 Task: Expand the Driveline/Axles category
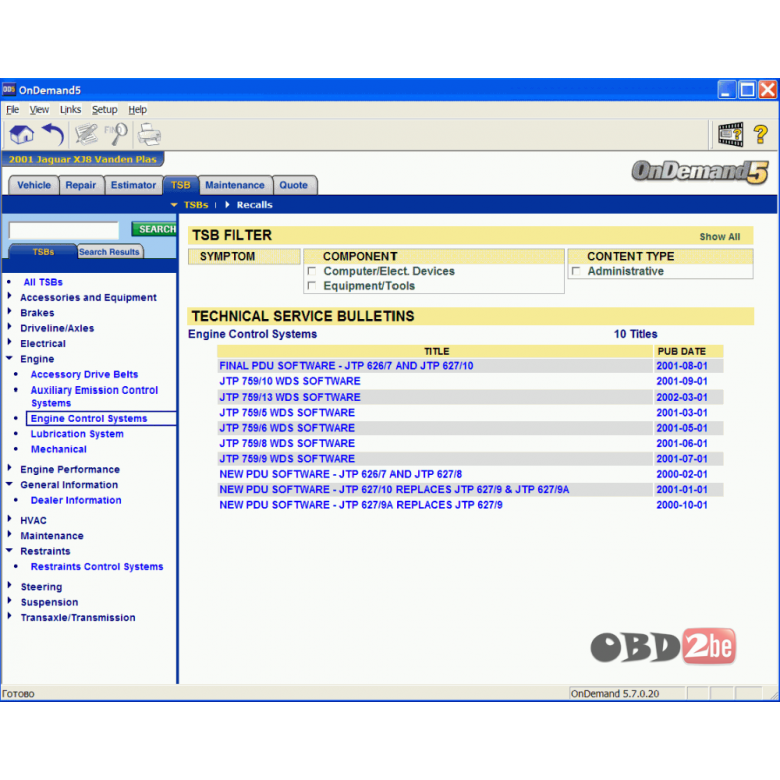pos(9,327)
